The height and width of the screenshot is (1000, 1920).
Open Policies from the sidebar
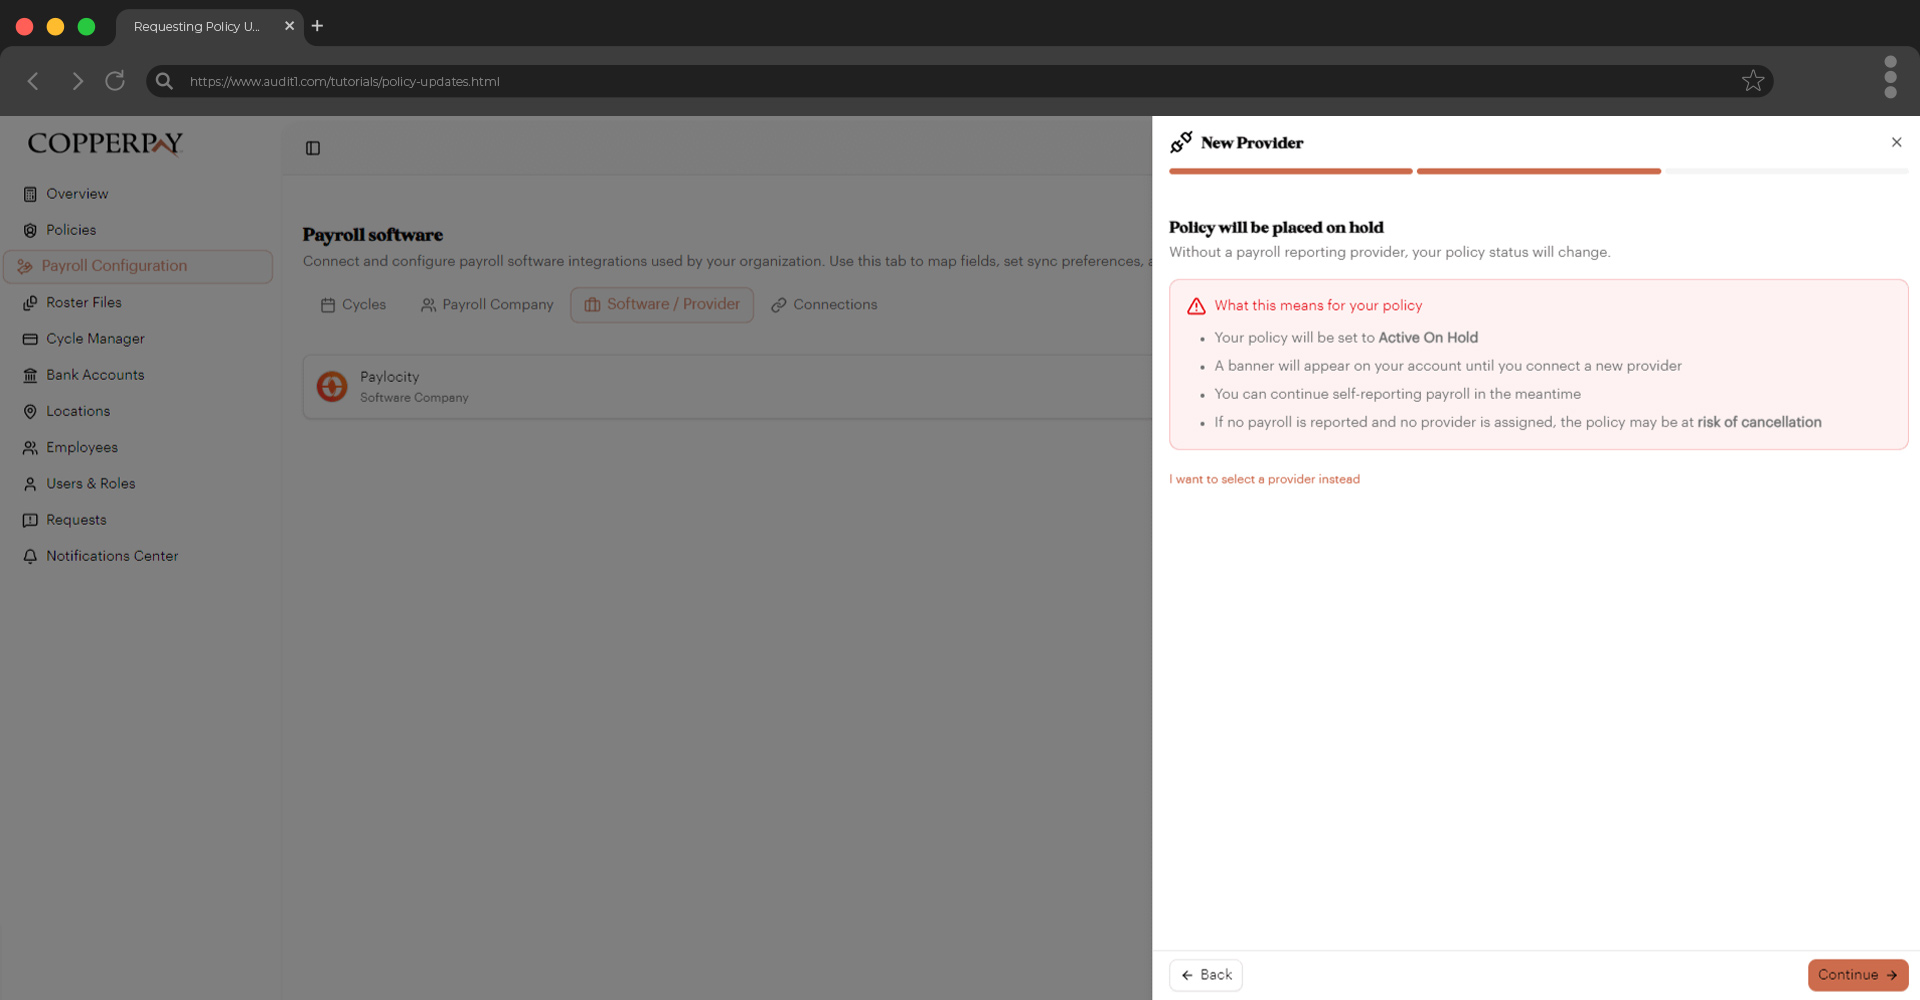pyautogui.click(x=70, y=230)
